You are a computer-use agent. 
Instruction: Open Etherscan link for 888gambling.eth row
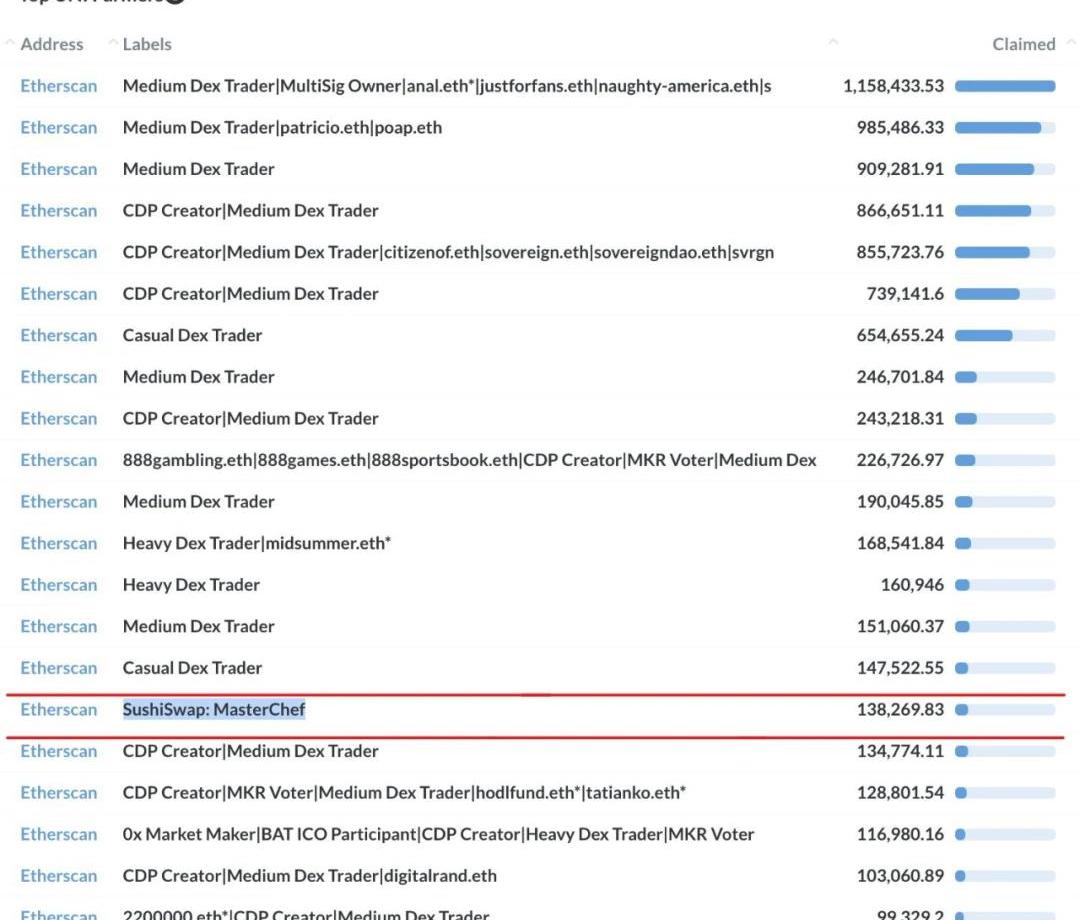(x=59, y=460)
